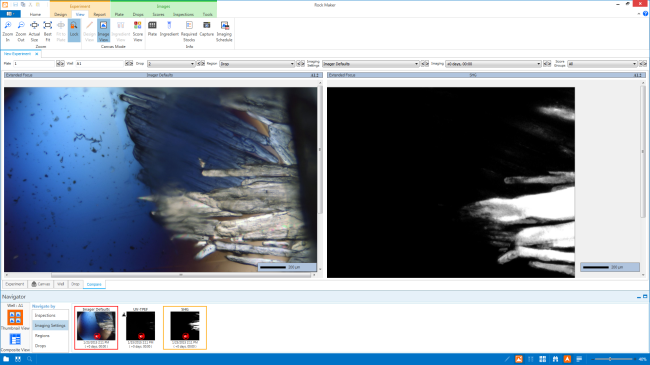This screenshot has height=365, width=650.
Task: Switch to Composite View in Navigator
Action: click(x=15, y=342)
